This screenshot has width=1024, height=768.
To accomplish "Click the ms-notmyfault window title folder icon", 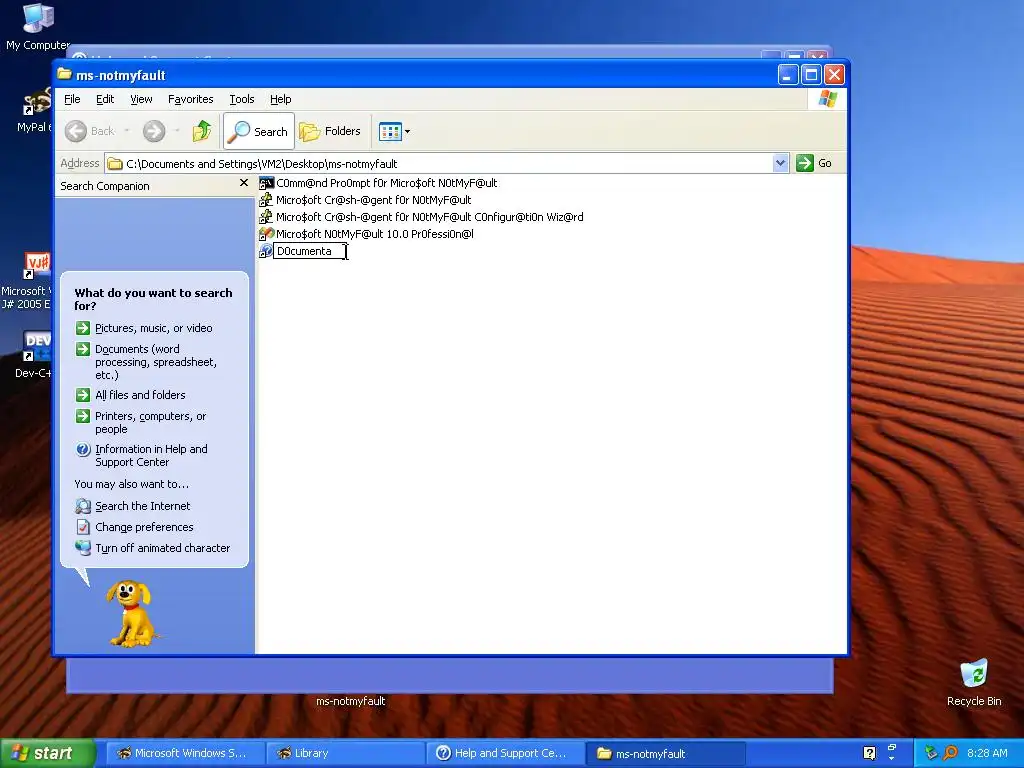I will [64, 74].
